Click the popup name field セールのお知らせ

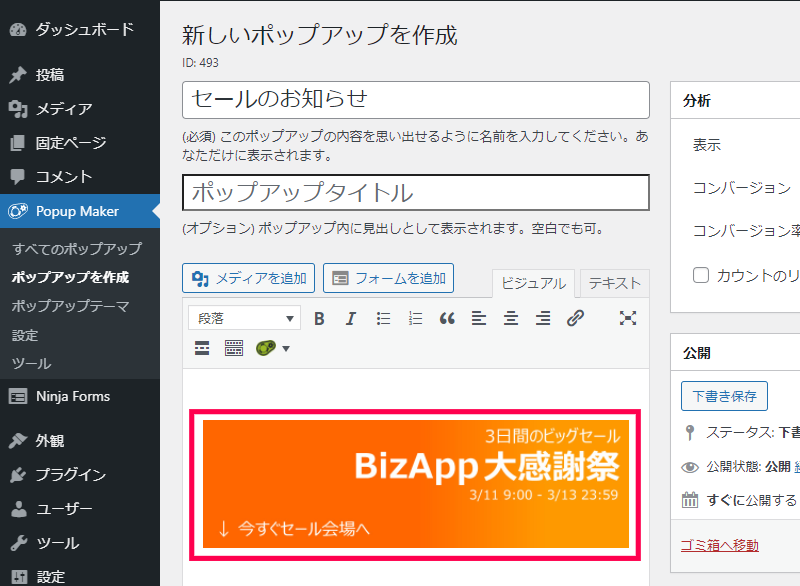tap(416, 100)
